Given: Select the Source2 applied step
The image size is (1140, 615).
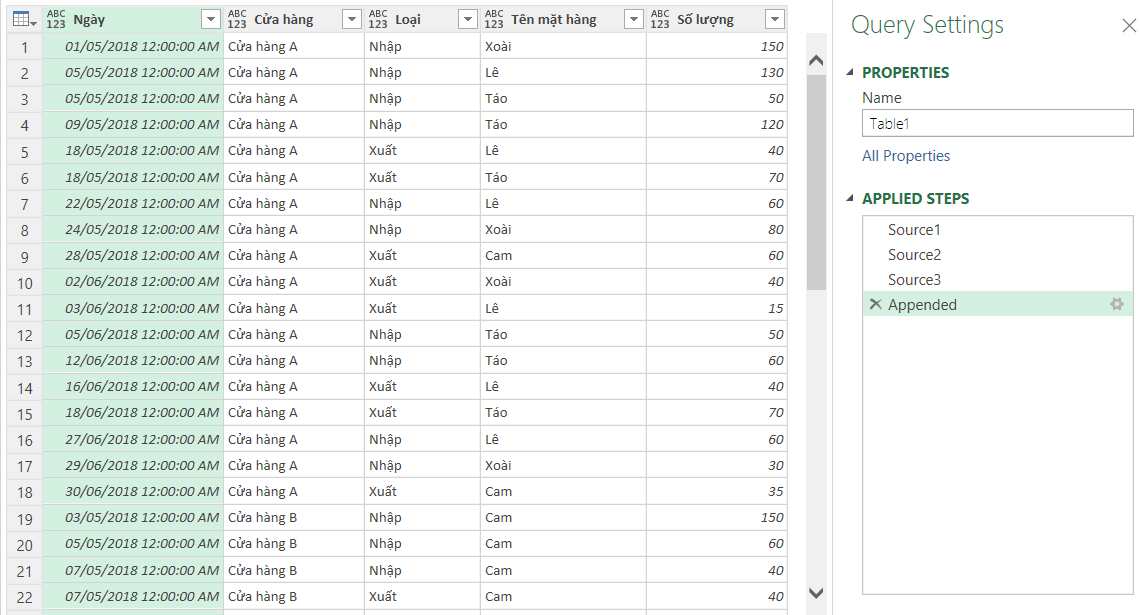Looking at the screenshot, I should click(998, 254).
